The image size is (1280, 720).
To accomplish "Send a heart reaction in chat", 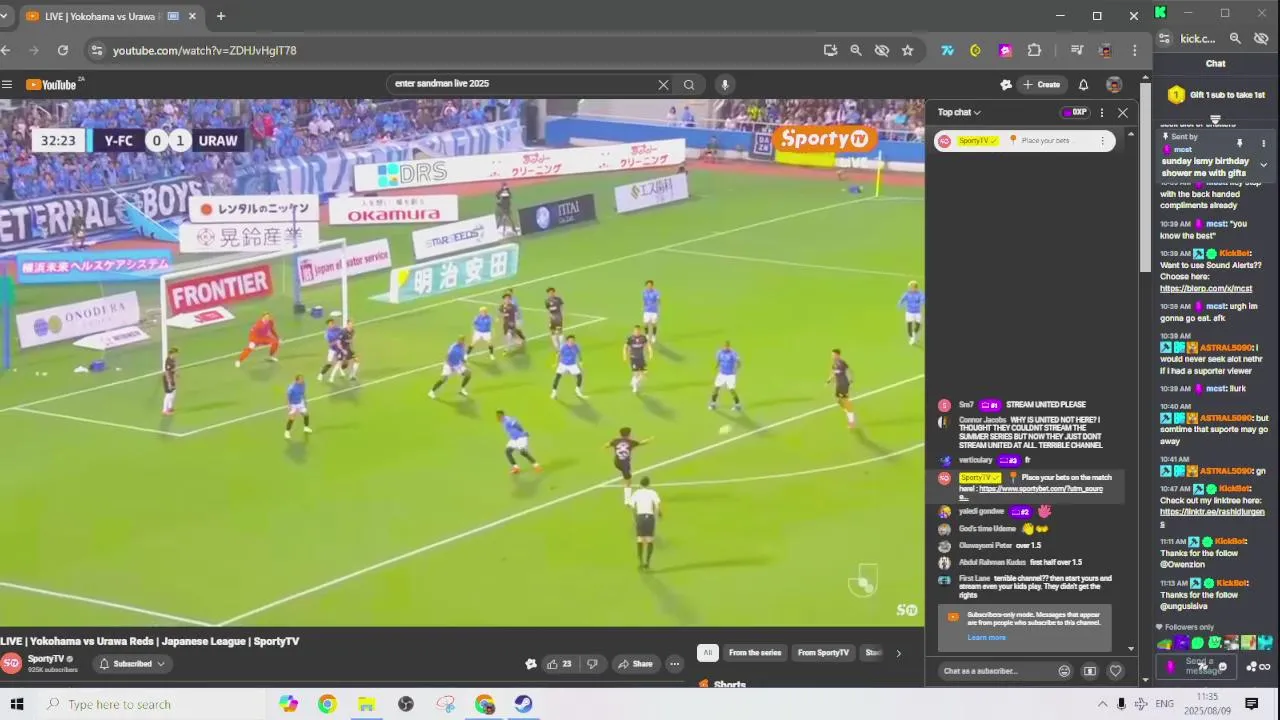I will (1116, 671).
